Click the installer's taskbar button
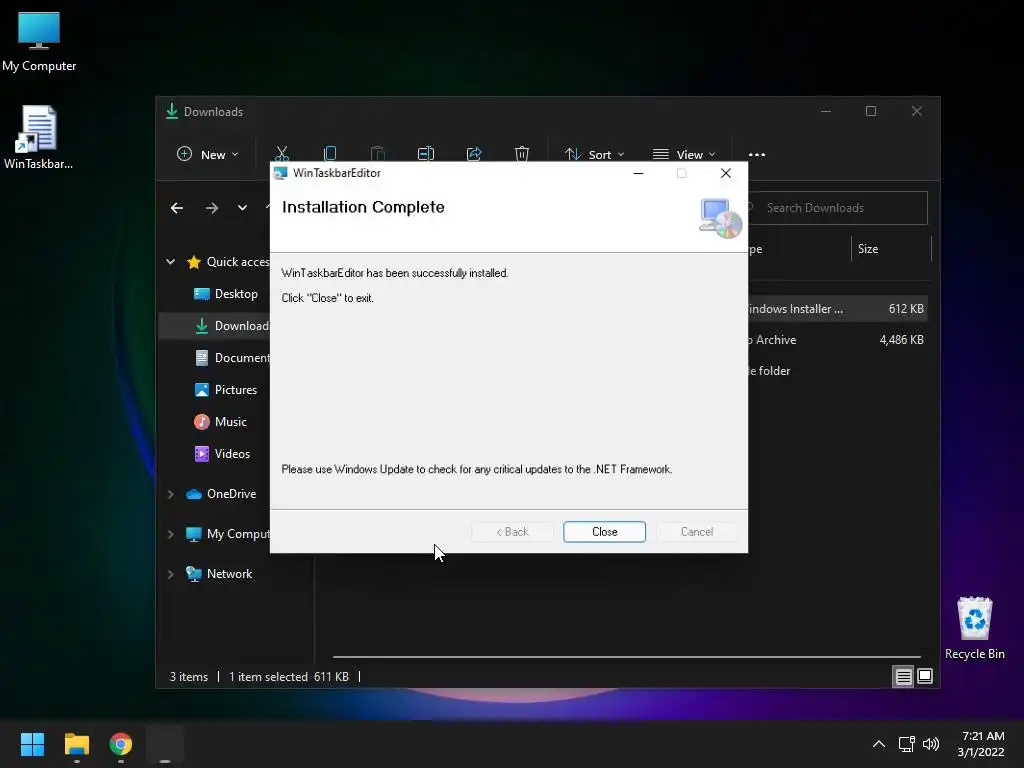The width and height of the screenshot is (1024, 768). point(165,744)
